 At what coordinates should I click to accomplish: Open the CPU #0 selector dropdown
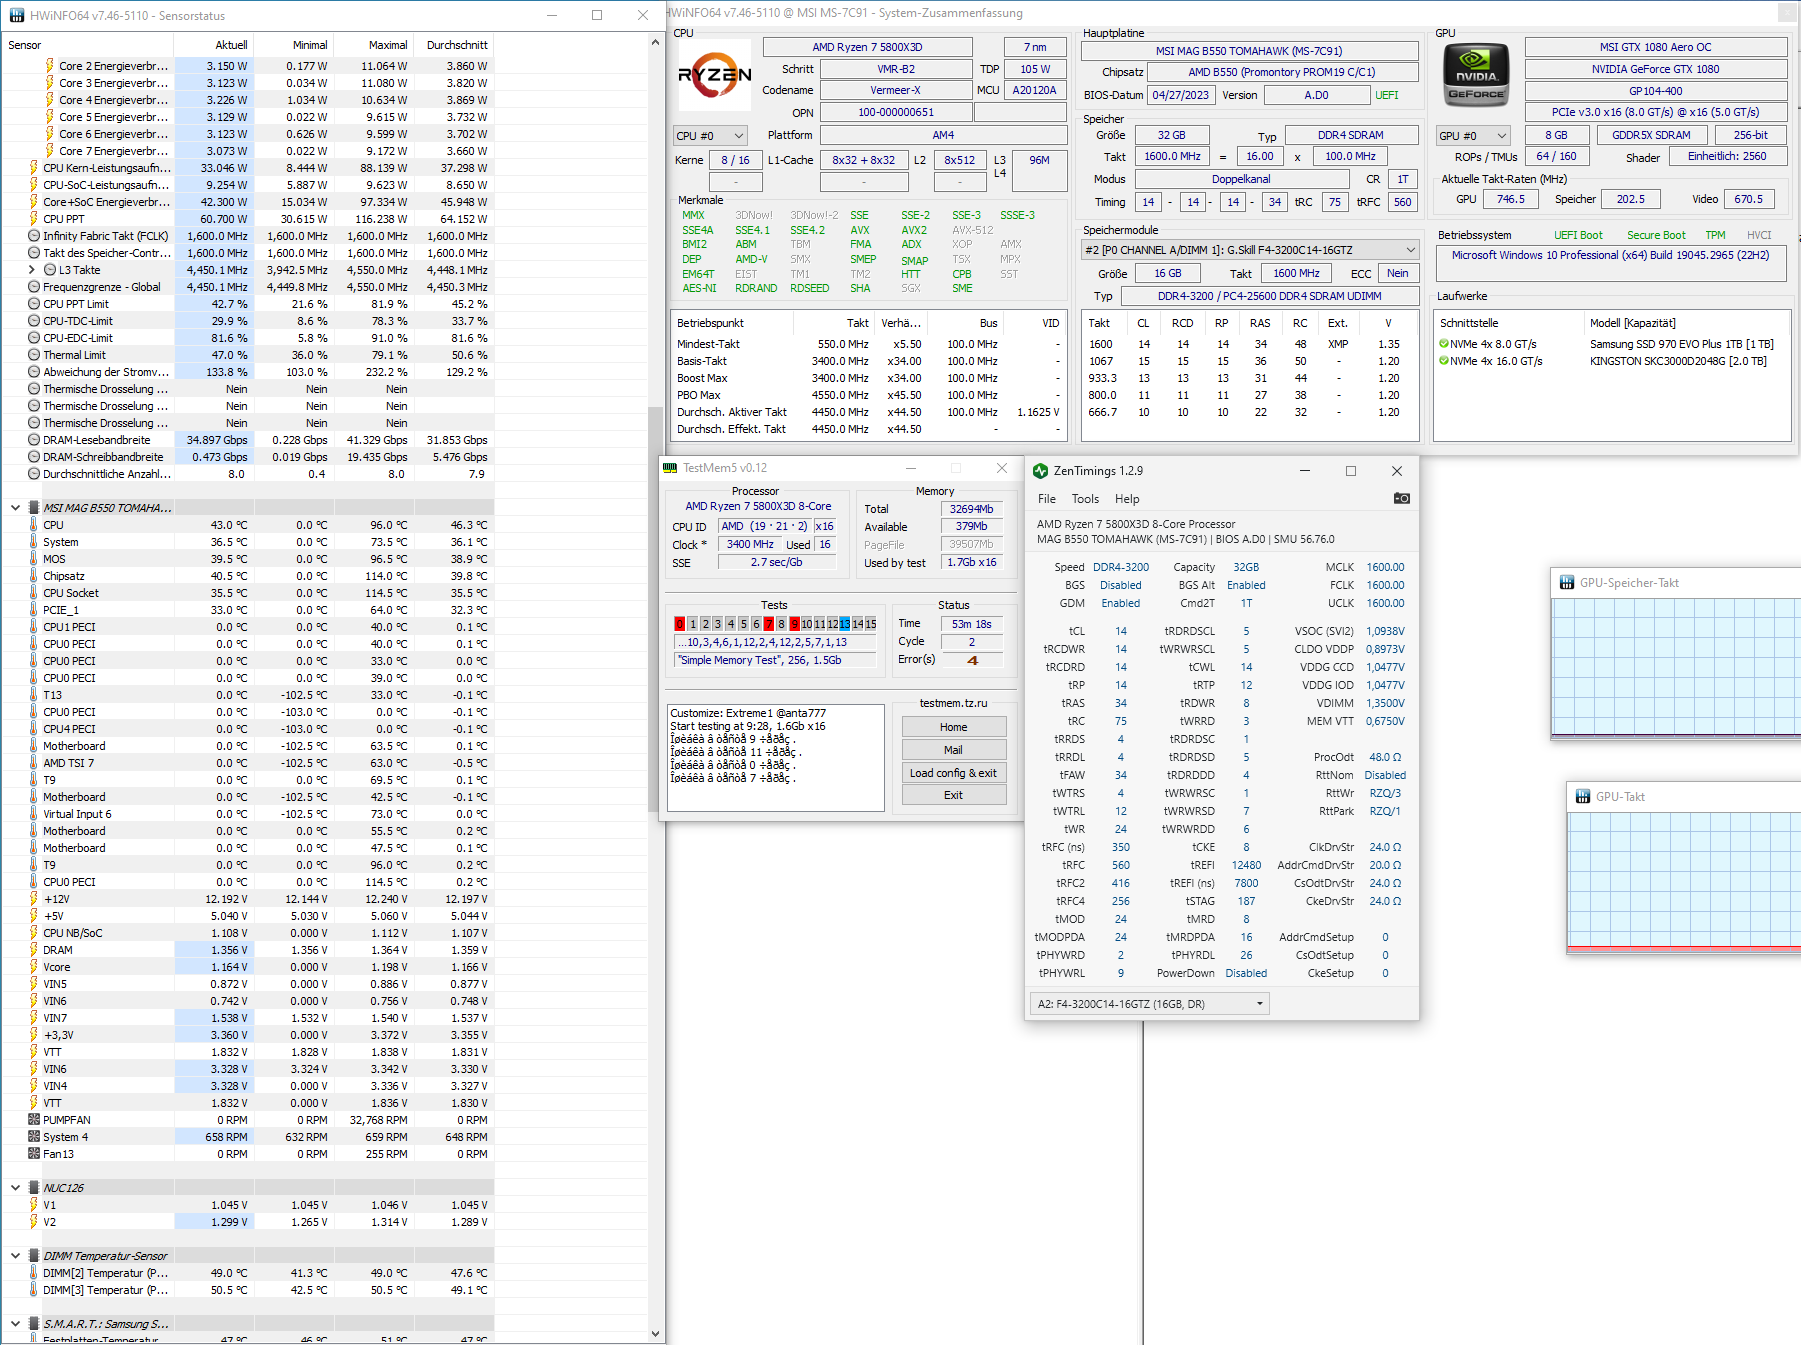[x=710, y=135]
